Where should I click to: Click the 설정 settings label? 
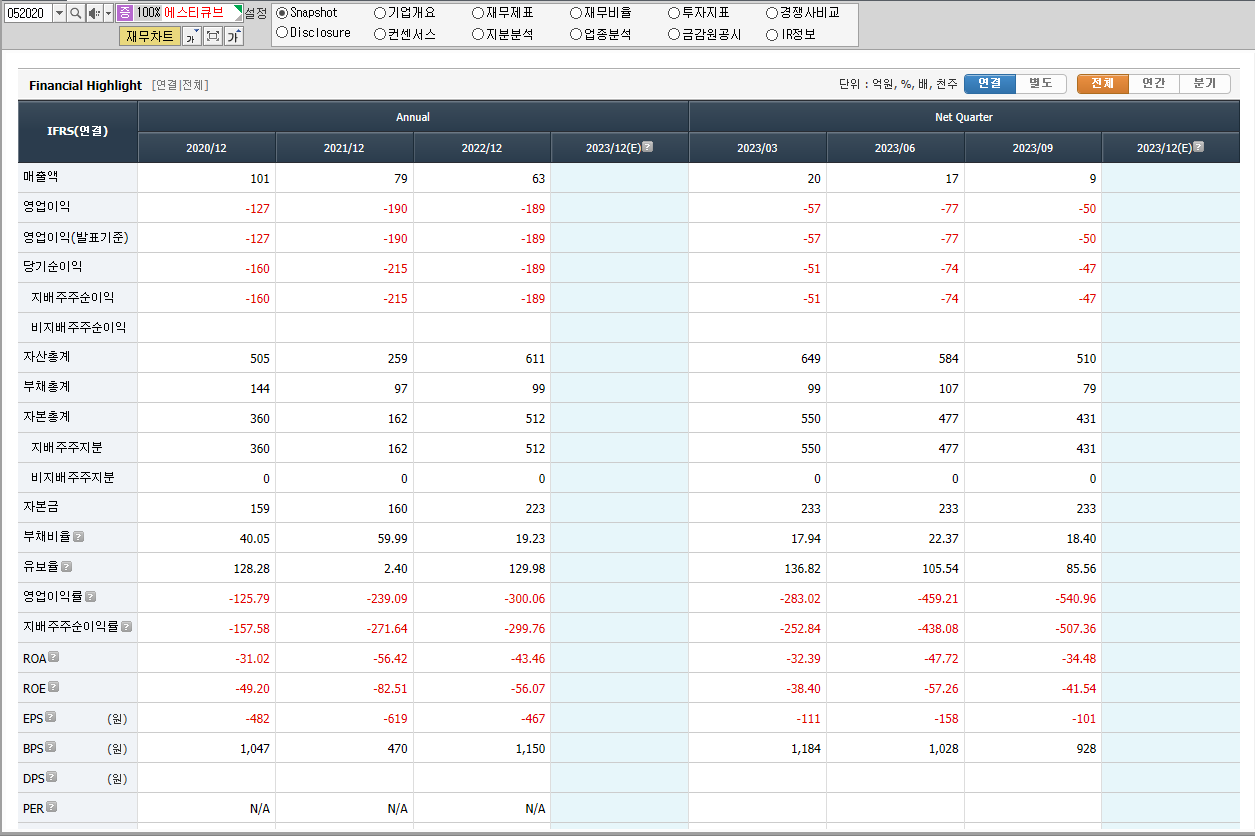256,13
